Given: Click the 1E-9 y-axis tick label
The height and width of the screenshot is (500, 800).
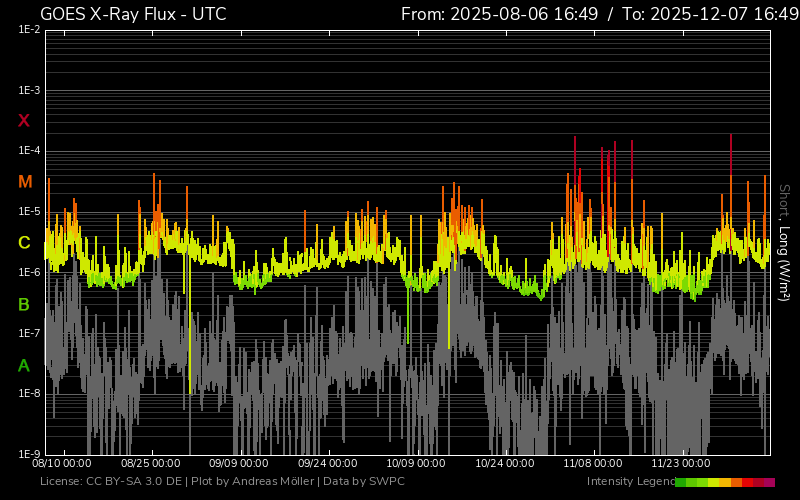Looking at the screenshot, I should [29, 454].
